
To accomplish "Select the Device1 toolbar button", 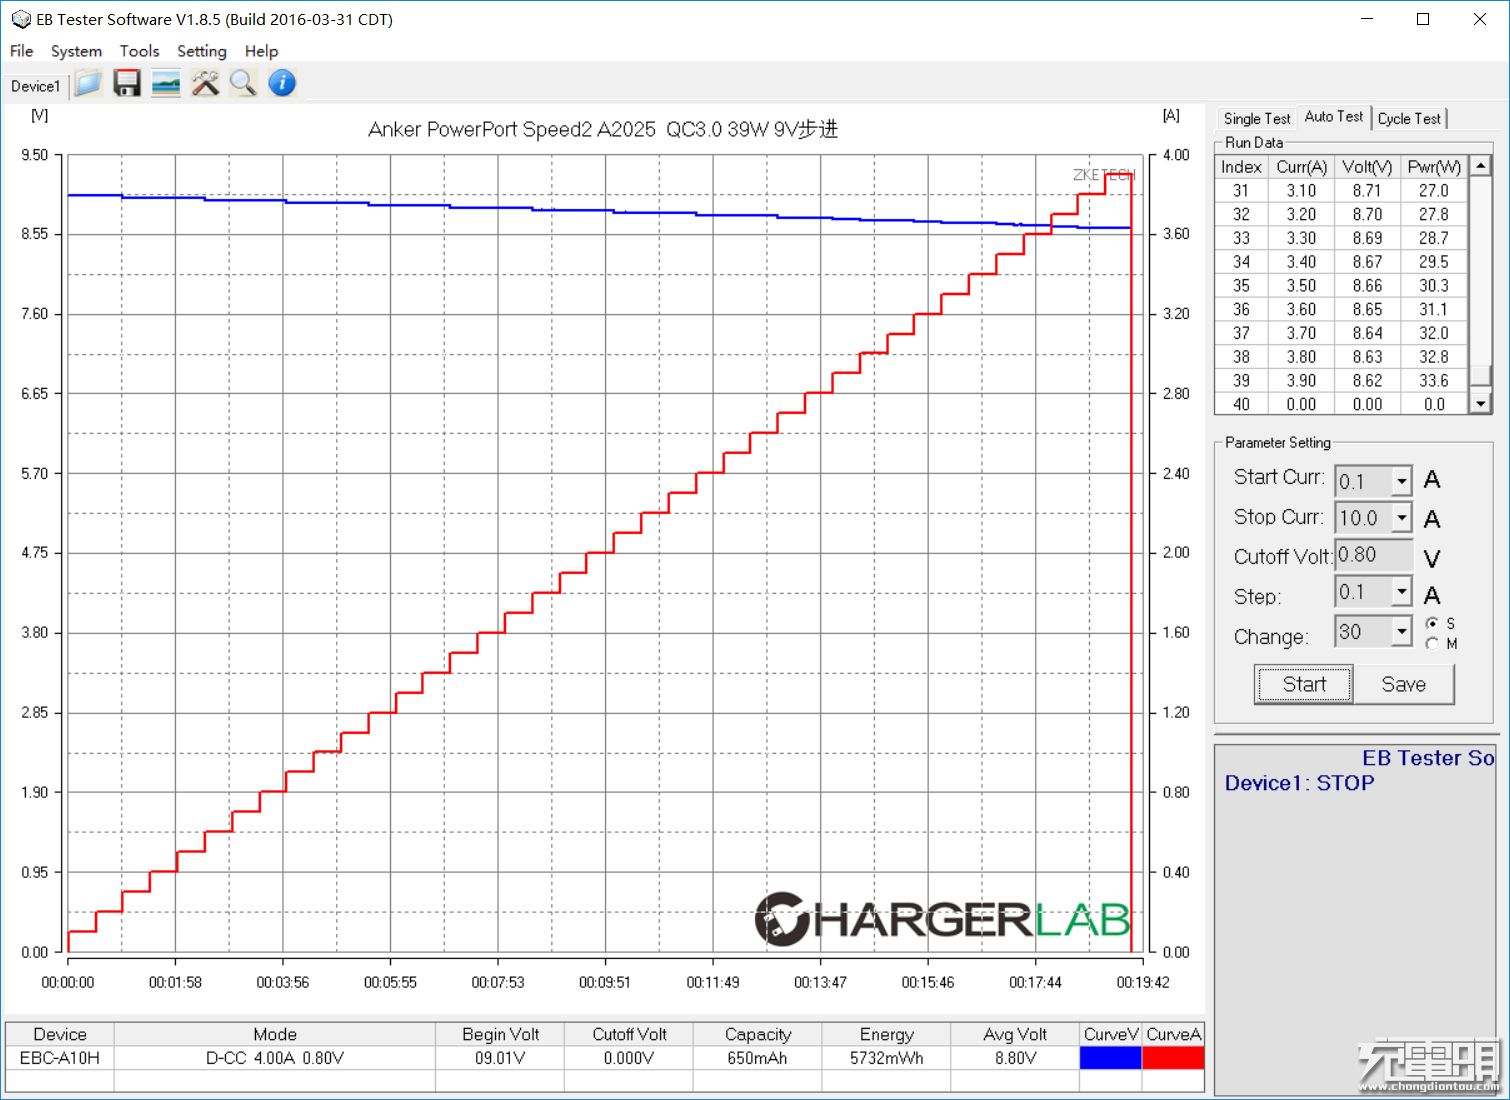I will coord(35,86).
